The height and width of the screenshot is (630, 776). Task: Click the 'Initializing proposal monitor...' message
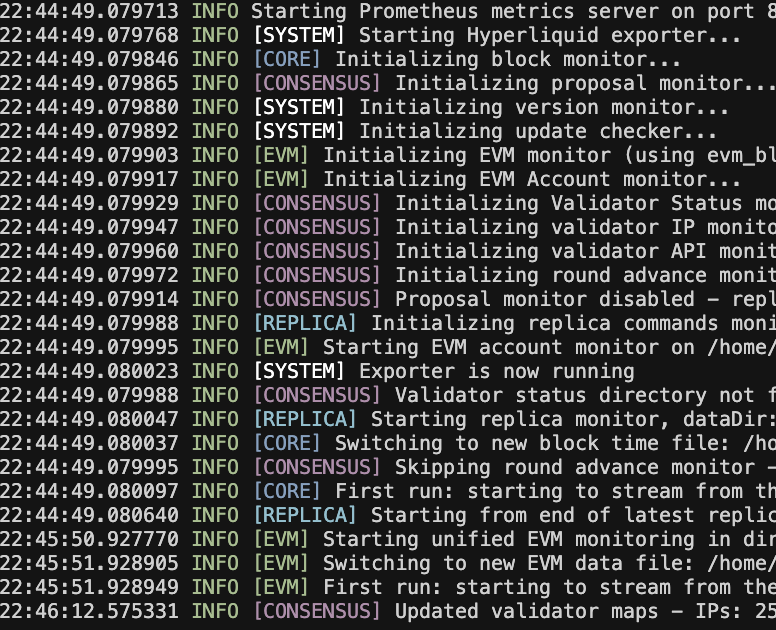point(585,84)
